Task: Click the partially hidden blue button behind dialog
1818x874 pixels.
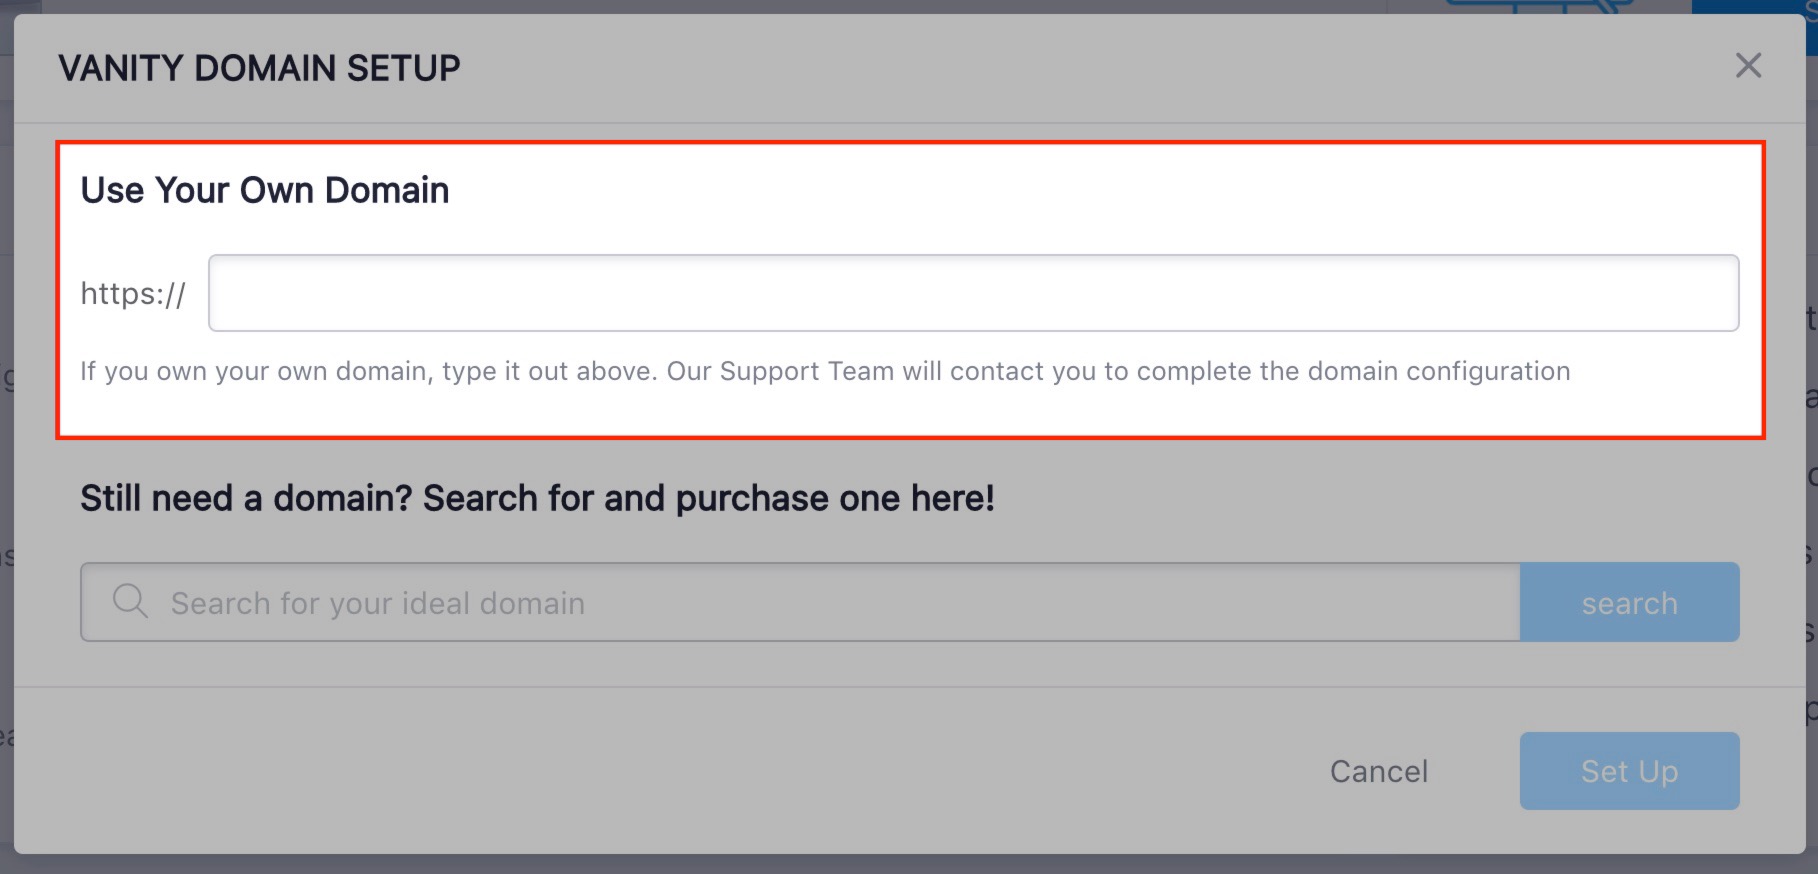Action: pos(1754,6)
